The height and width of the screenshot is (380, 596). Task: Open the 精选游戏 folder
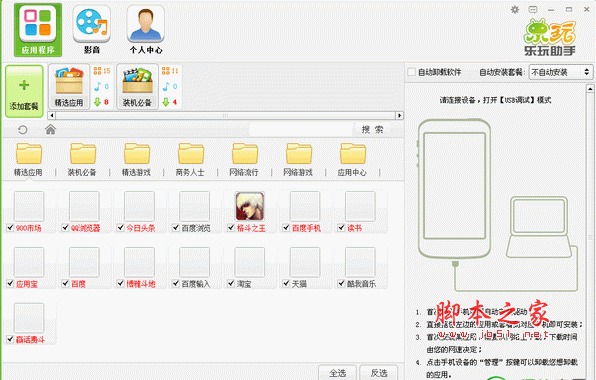pyautogui.click(x=136, y=160)
